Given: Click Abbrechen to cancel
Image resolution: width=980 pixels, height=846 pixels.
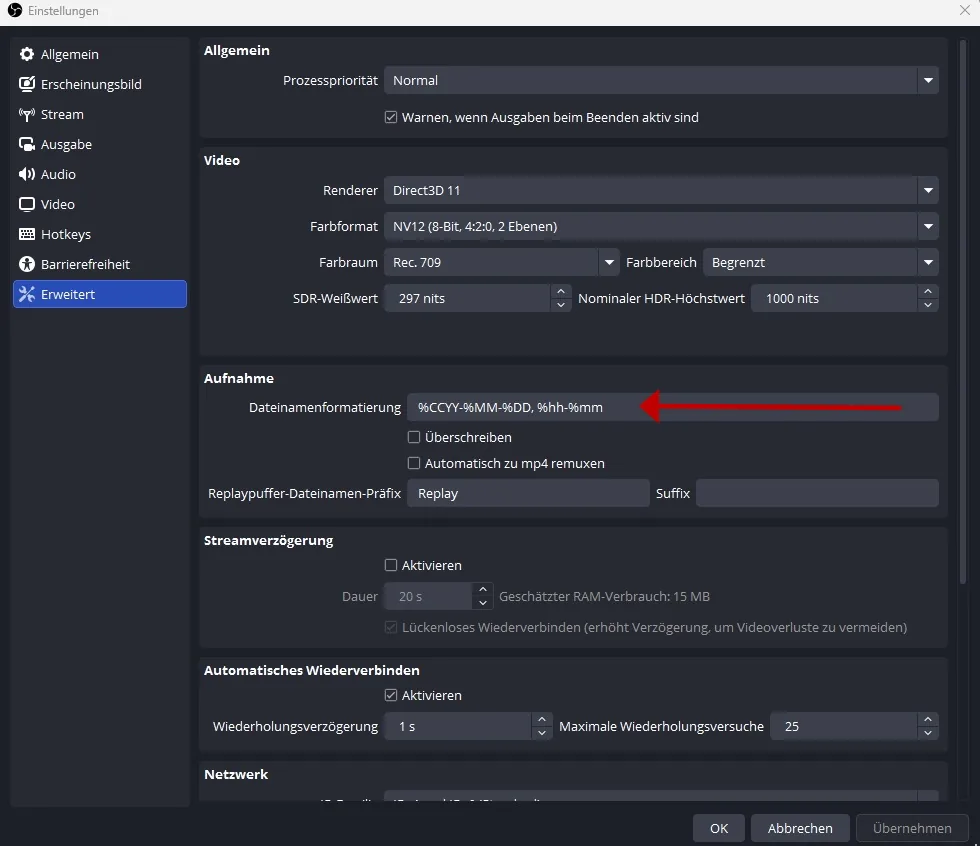Looking at the screenshot, I should tap(800, 829).
